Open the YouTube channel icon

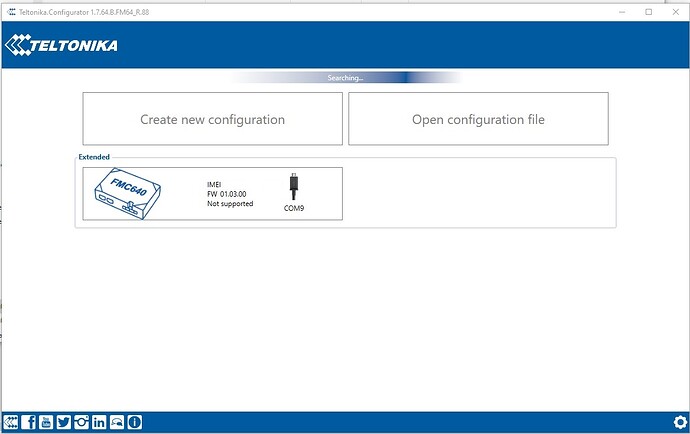pos(46,422)
